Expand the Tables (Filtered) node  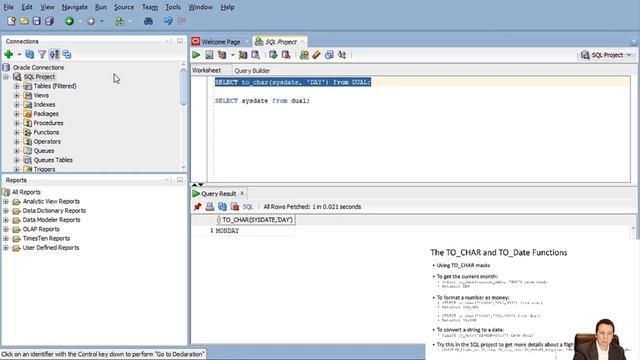tap(17, 86)
